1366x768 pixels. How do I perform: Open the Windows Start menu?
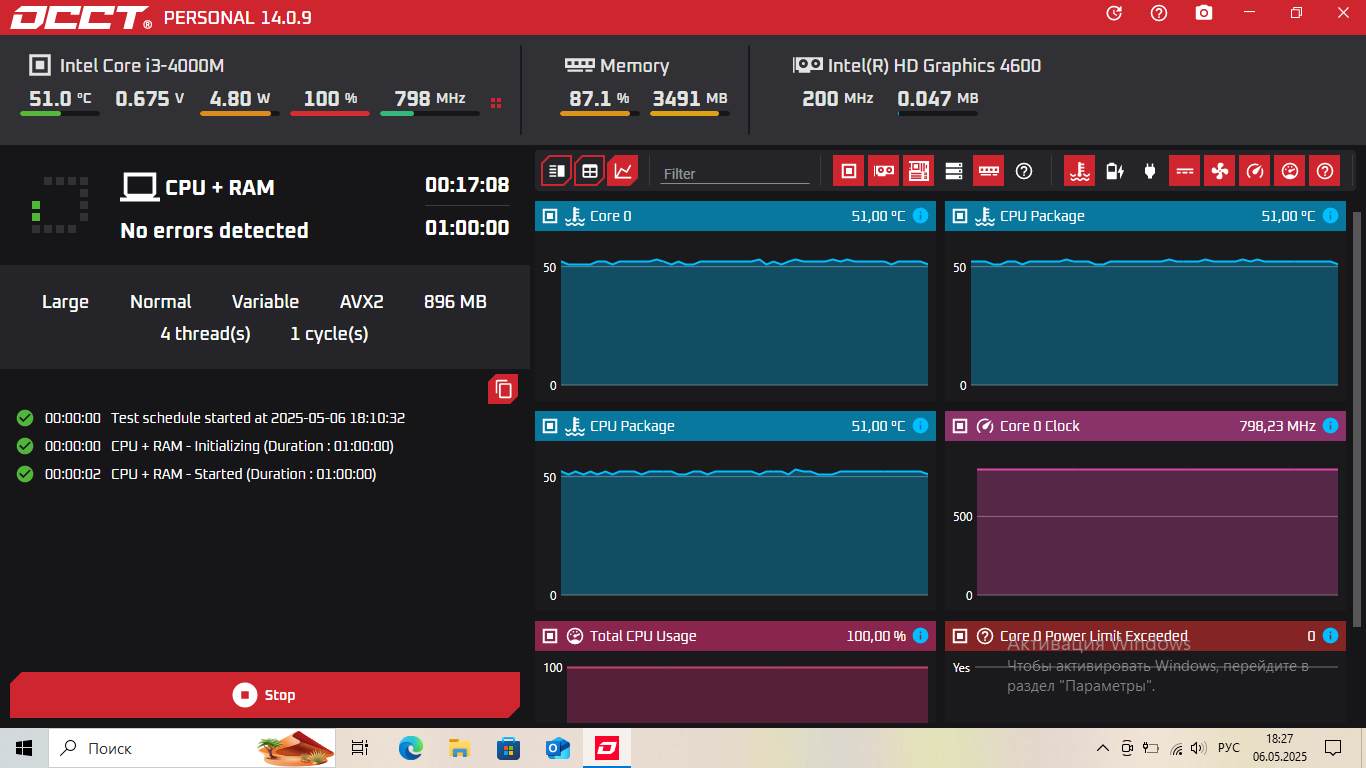(x=24, y=748)
